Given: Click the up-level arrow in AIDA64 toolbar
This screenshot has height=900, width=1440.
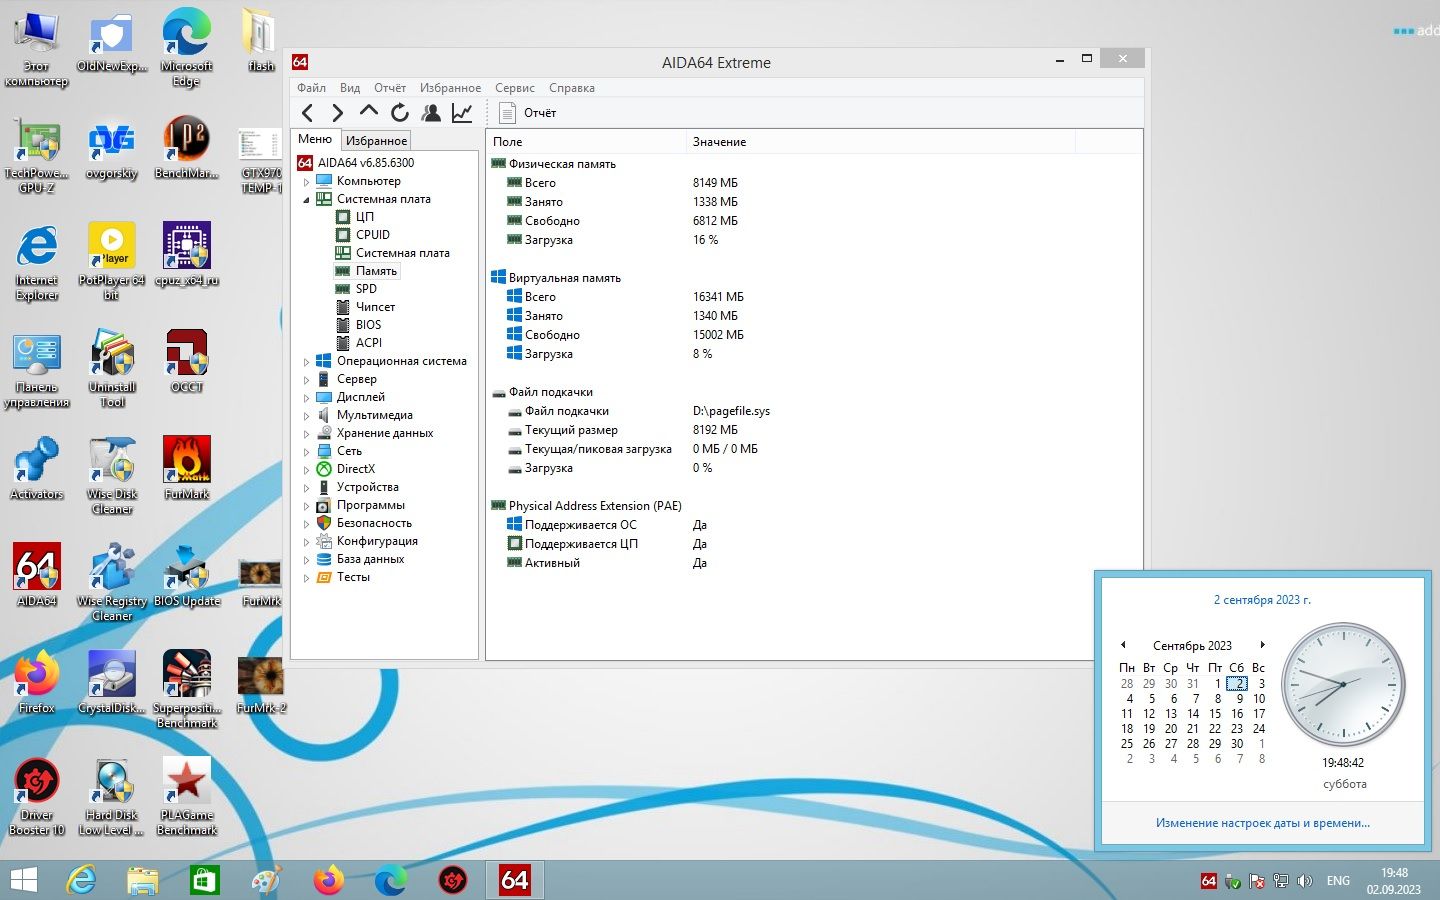Looking at the screenshot, I should click(369, 112).
